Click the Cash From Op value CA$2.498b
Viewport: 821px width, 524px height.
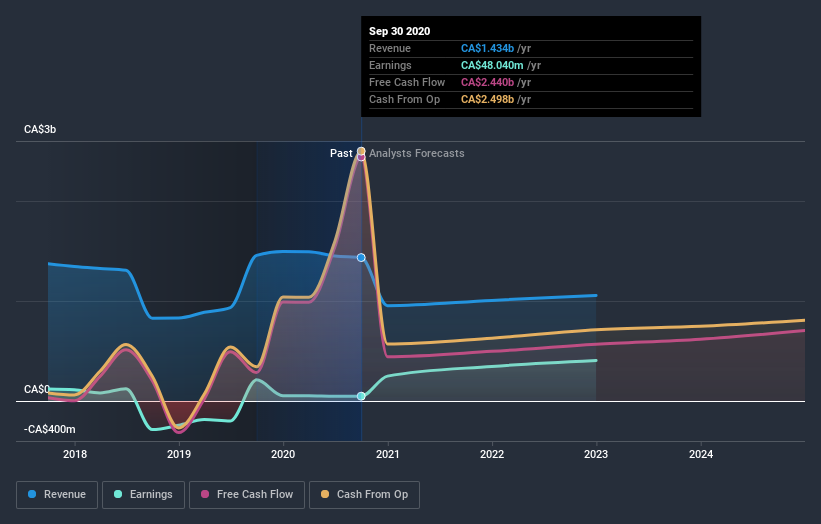pyautogui.click(x=487, y=99)
